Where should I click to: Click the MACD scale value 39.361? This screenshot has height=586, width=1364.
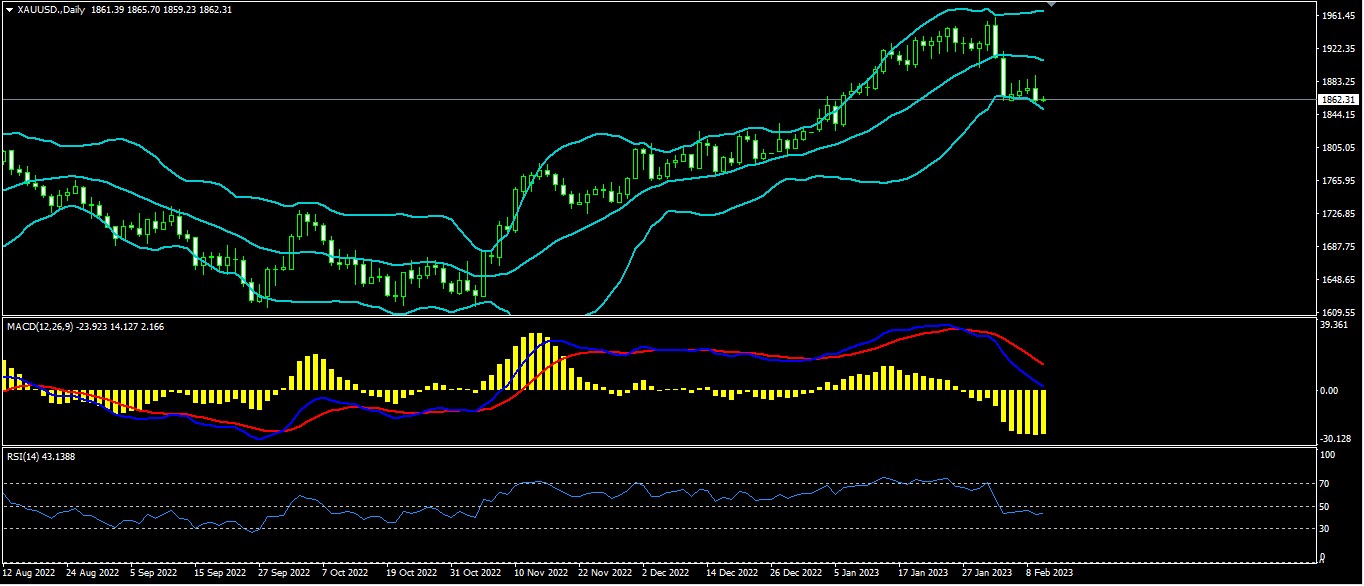click(1333, 325)
